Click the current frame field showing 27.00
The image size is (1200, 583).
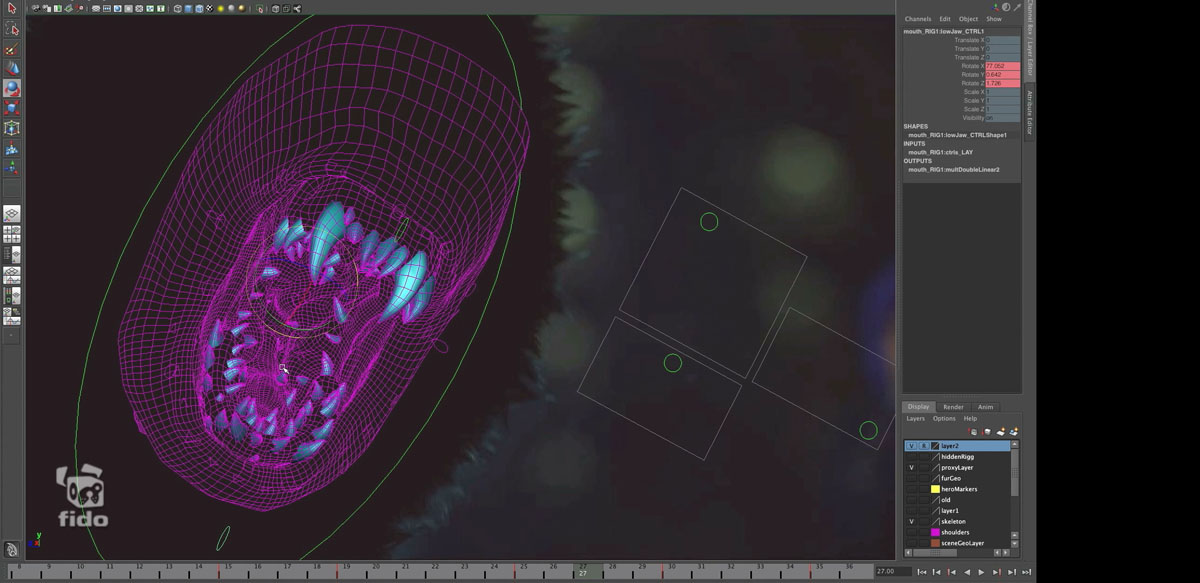pyautogui.click(x=893, y=572)
